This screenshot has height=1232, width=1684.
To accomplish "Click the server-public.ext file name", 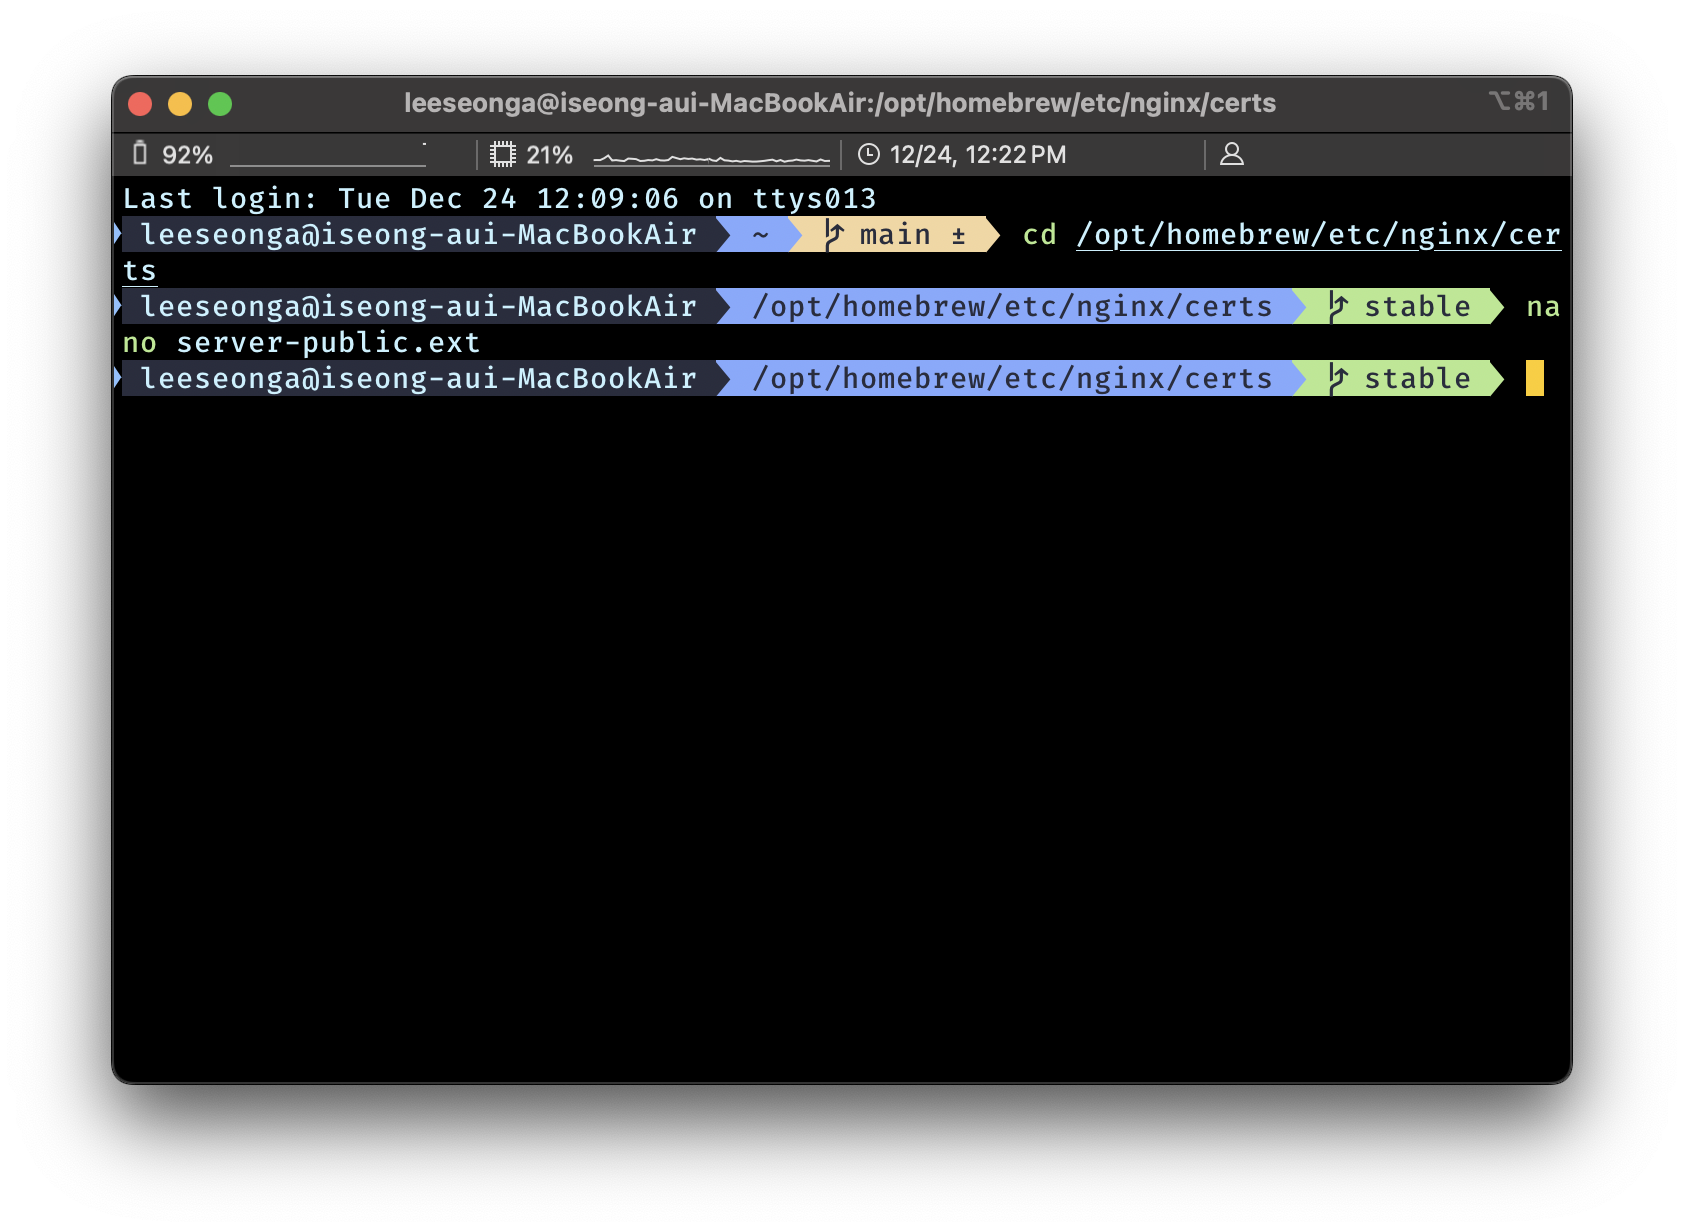I will tap(328, 343).
